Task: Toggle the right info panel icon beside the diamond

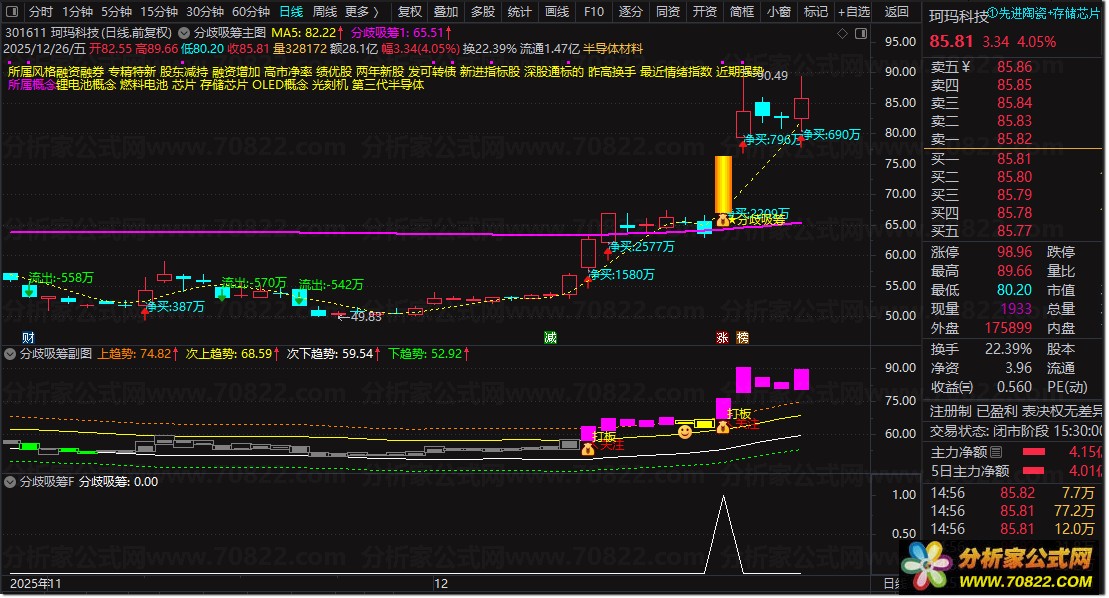Action: (x=861, y=33)
